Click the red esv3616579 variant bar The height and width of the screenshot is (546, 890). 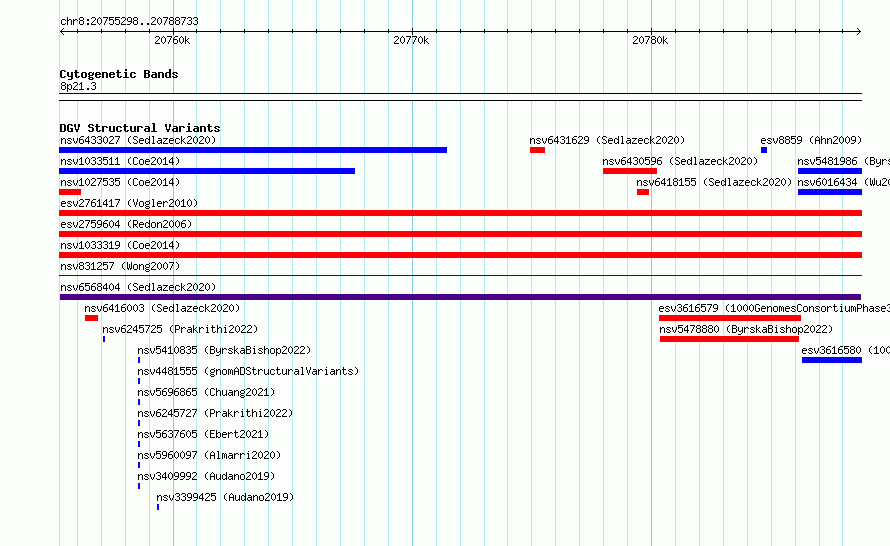pos(730,318)
